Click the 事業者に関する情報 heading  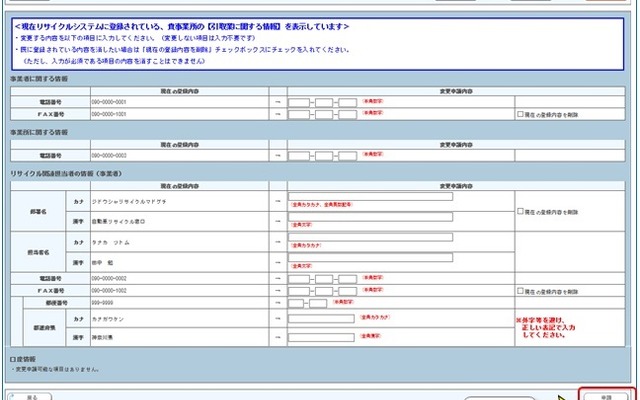click(x=39, y=79)
